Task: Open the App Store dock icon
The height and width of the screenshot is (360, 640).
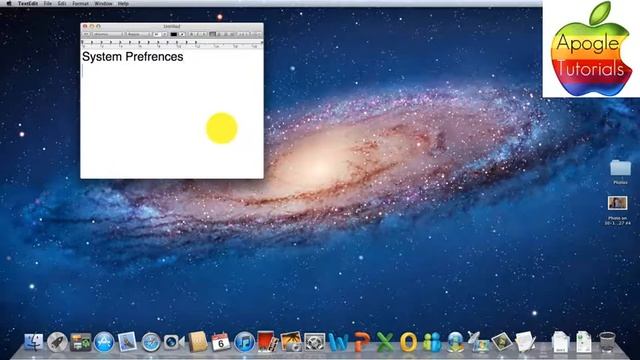Action: click(x=104, y=342)
